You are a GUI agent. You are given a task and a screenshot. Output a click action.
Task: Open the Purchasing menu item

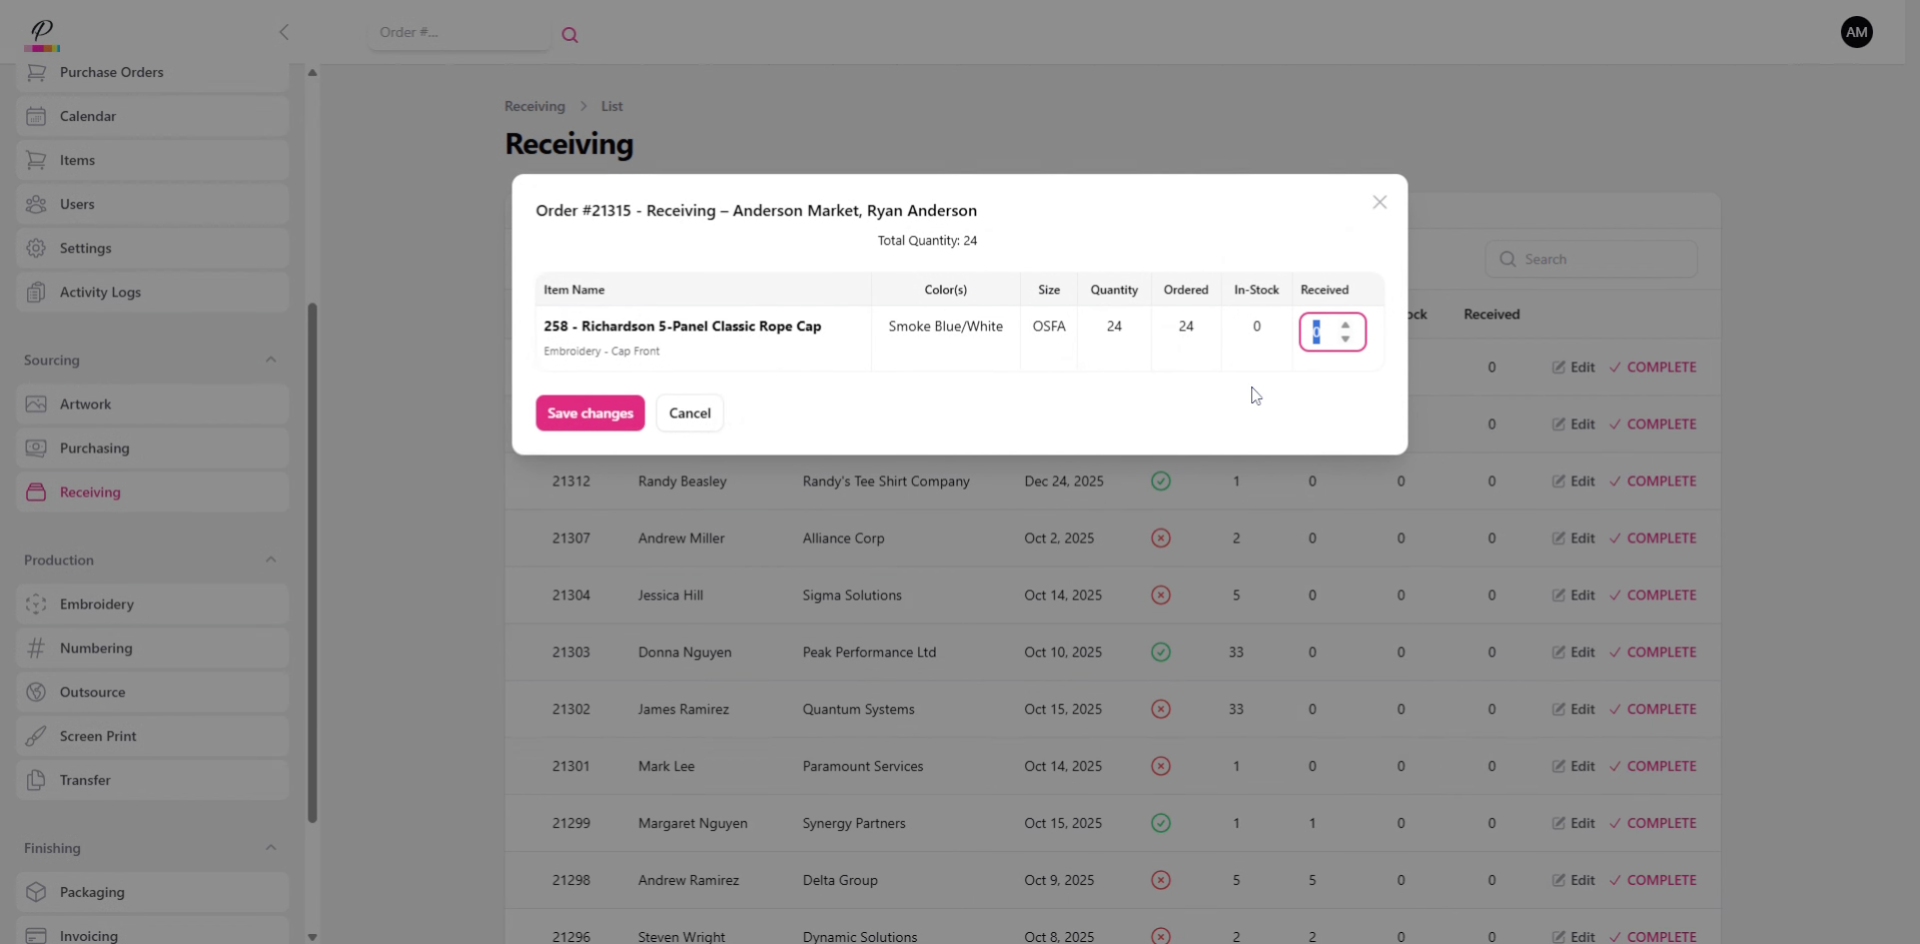[x=94, y=448]
